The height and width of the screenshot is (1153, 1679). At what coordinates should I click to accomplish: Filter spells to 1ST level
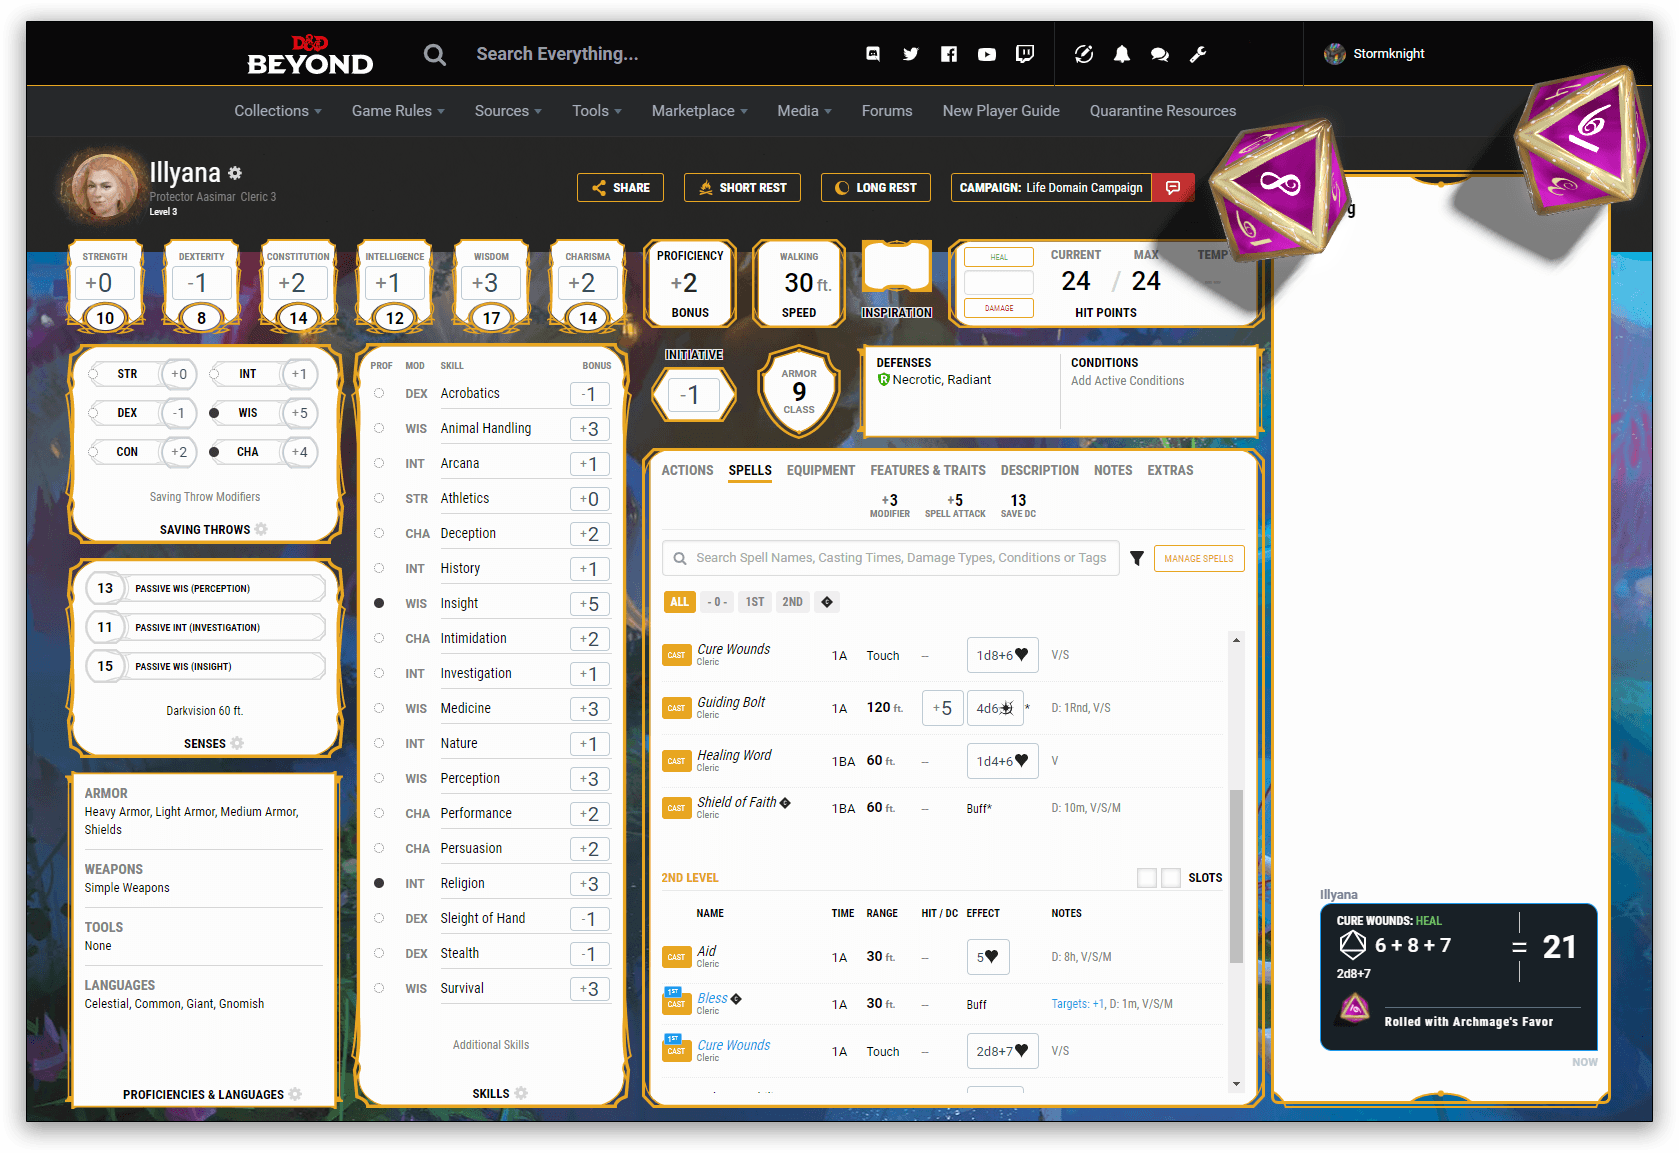point(755,602)
